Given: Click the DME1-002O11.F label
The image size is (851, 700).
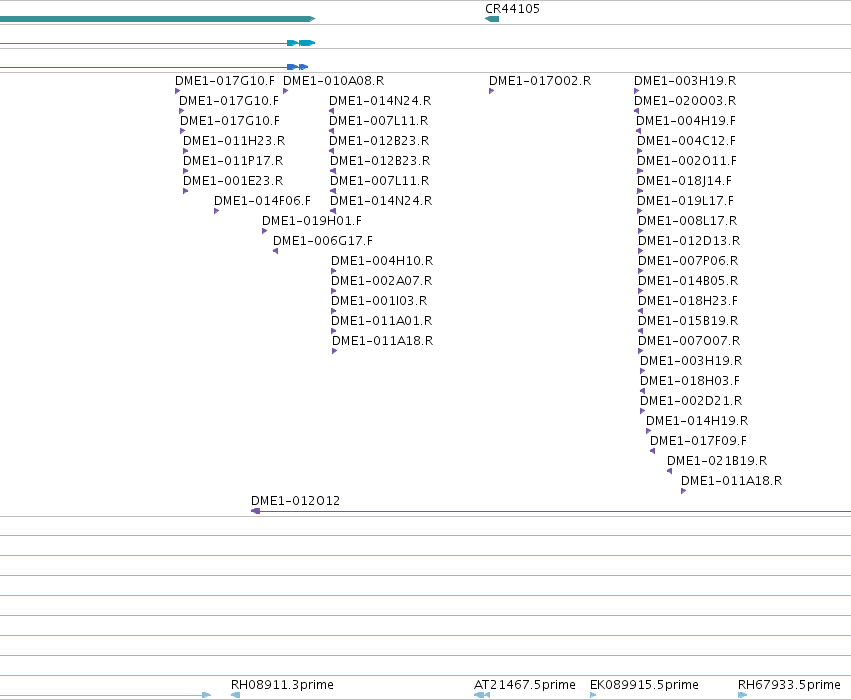Looking at the screenshot, I should click(x=687, y=161).
